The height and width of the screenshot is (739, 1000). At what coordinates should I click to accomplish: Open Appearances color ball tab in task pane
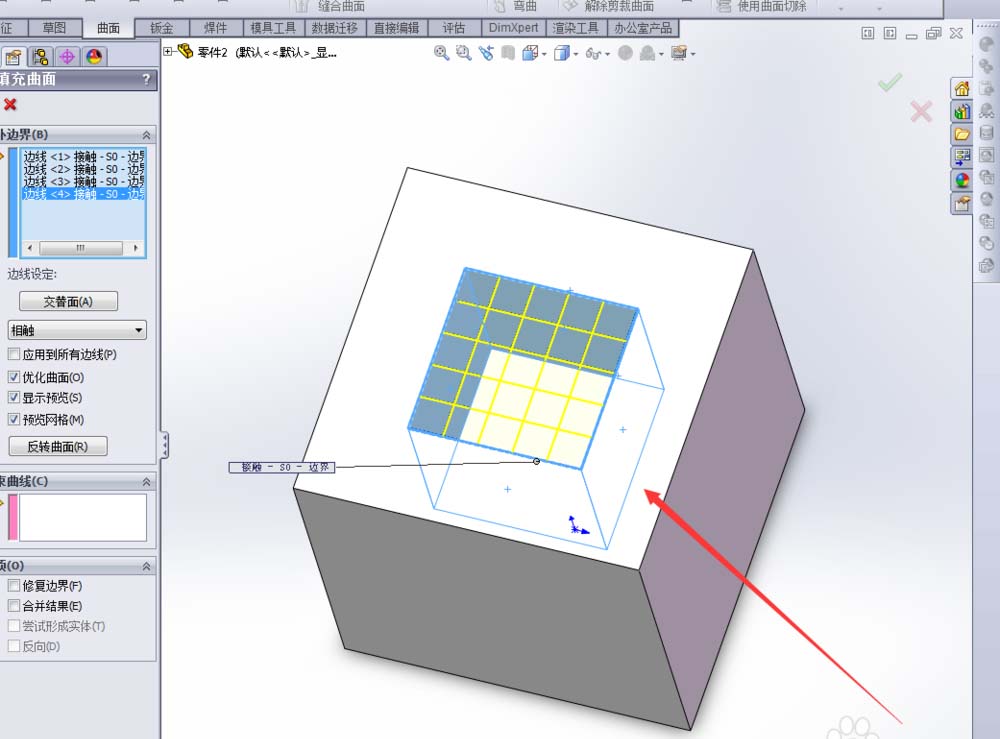(x=962, y=180)
